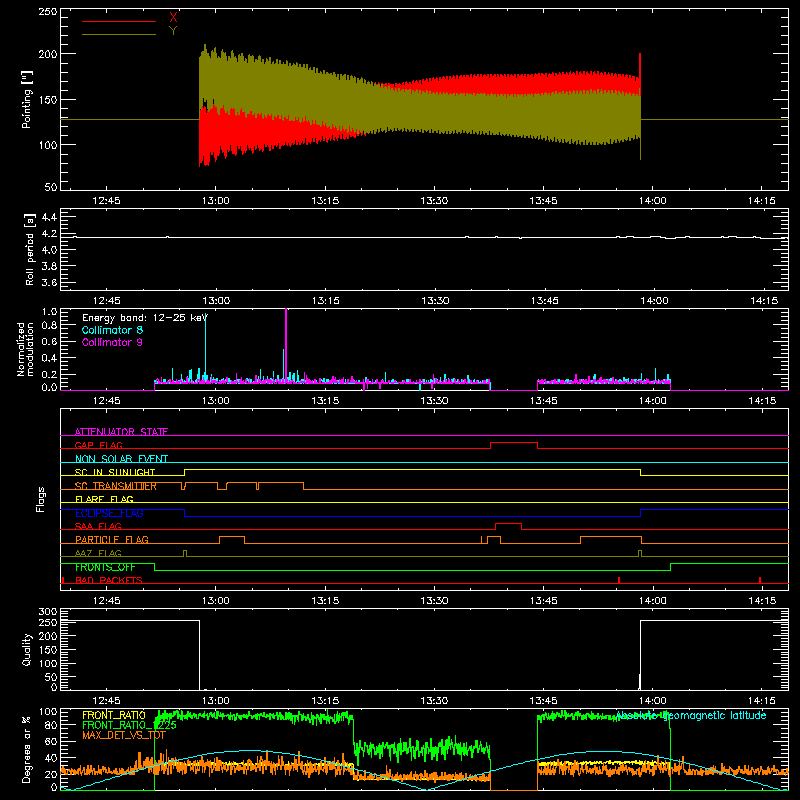
Task: Click the GAP_FLAG label
Action: coord(98,445)
